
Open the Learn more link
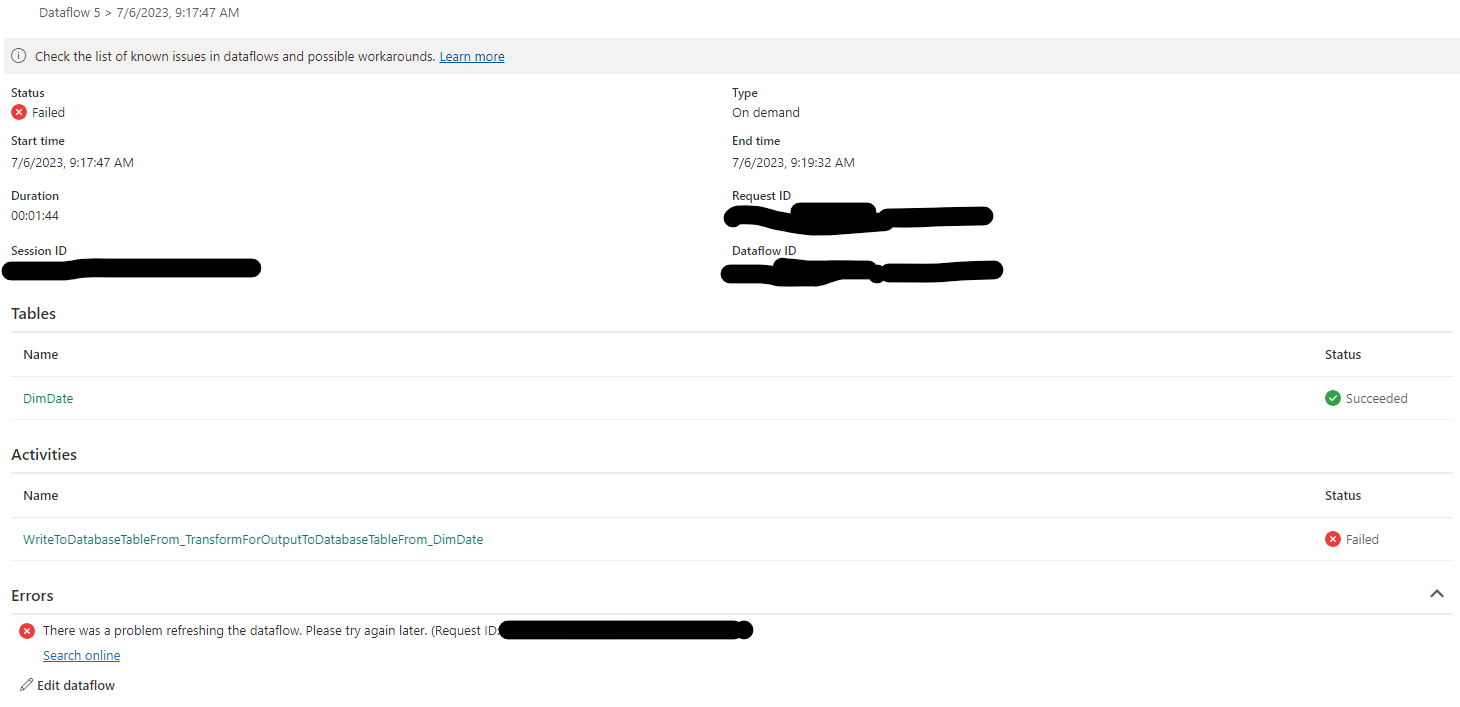[x=472, y=57]
